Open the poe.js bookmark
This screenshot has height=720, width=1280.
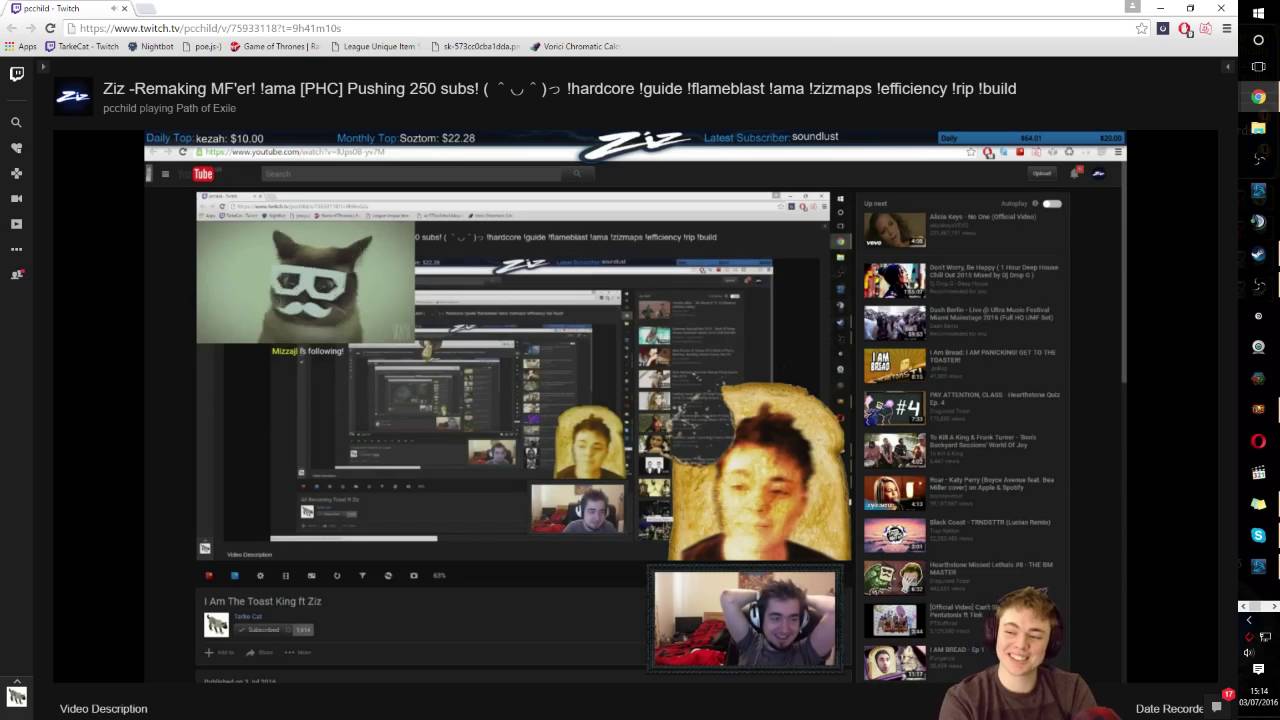point(202,46)
